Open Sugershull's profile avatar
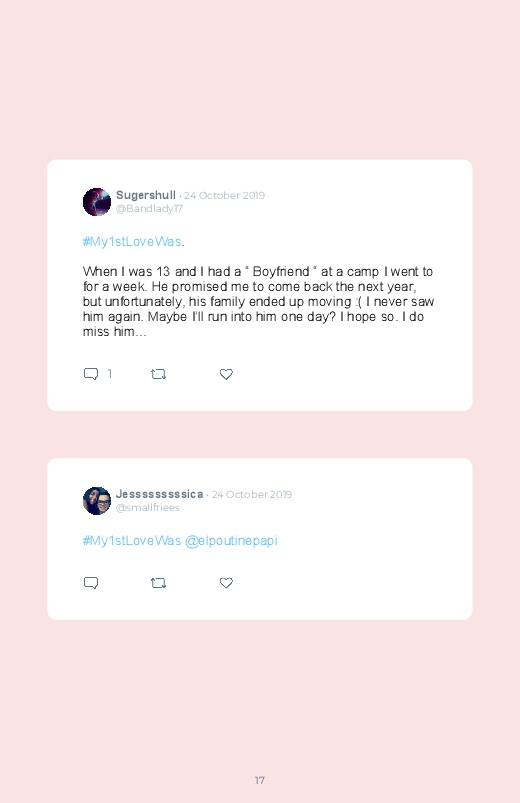 pyautogui.click(x=97, y=202)
